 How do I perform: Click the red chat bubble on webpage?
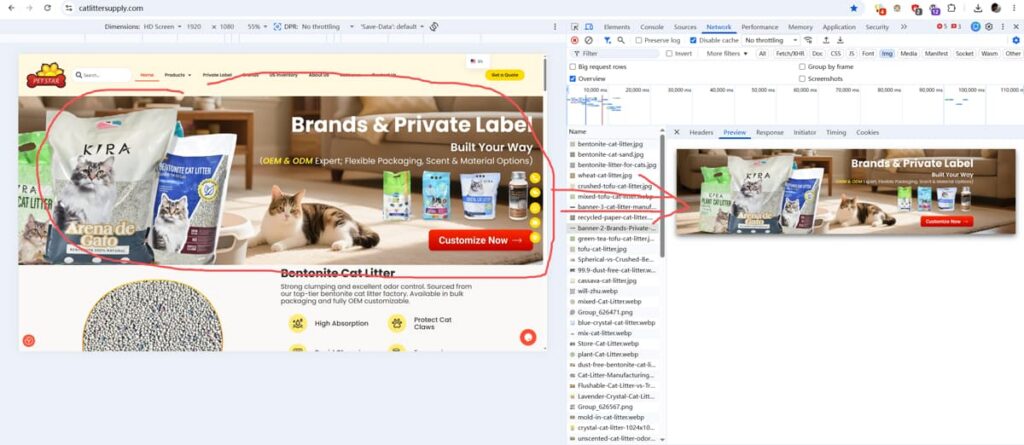pyautogui.click(x=528, y=337)
